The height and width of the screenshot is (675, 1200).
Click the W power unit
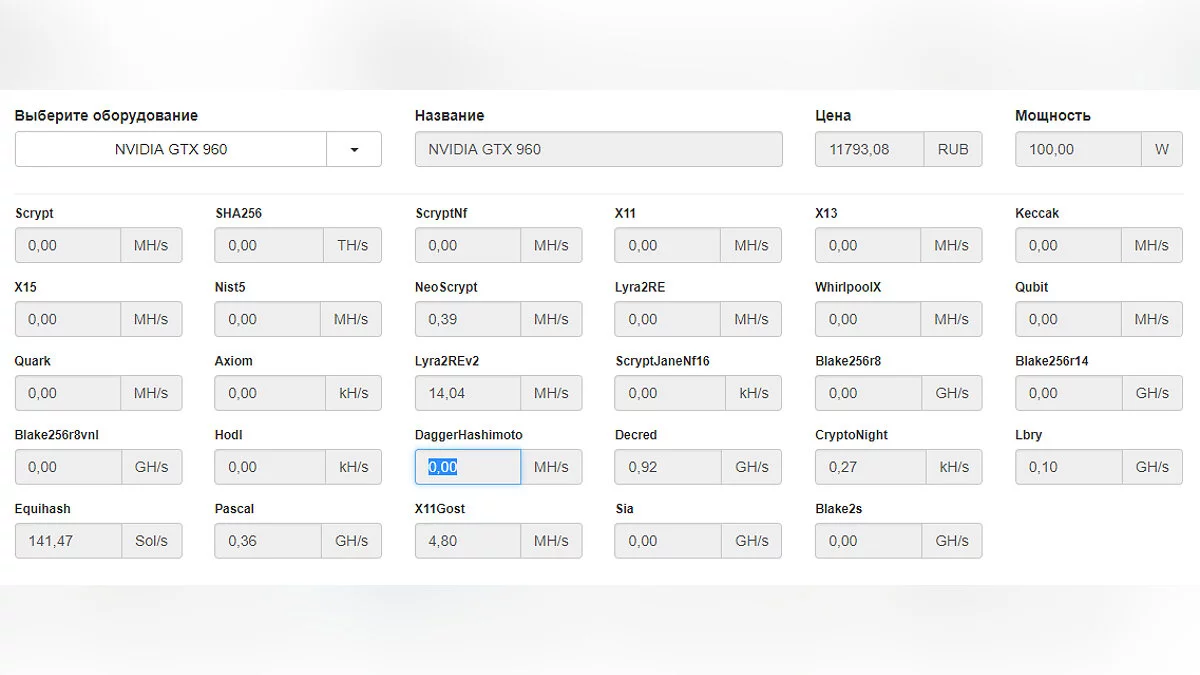[x=1162, y=149]
